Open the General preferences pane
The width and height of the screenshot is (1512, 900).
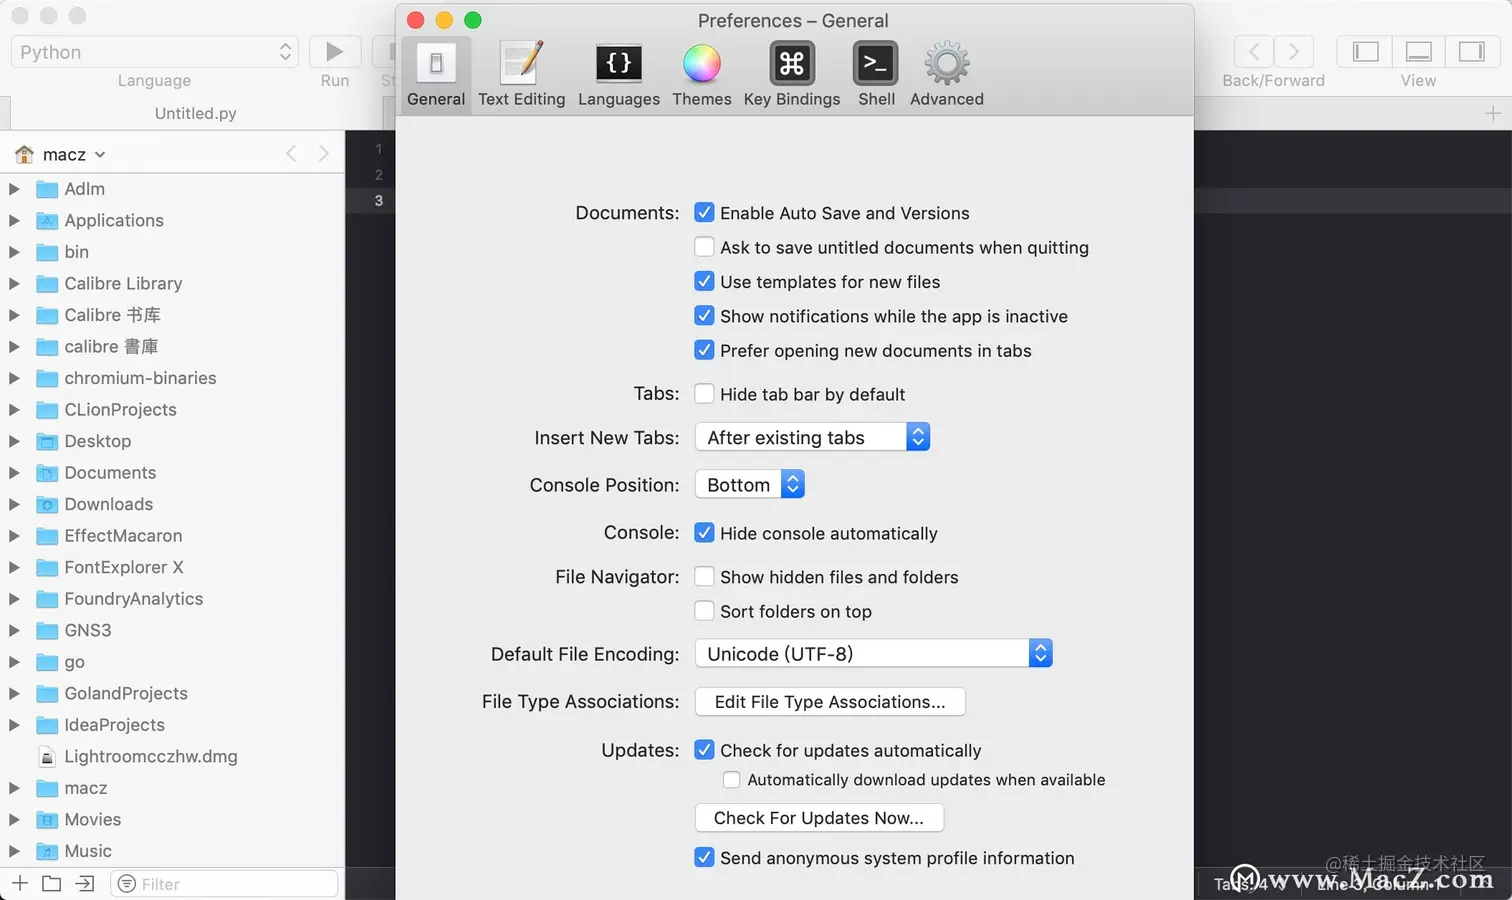coord(436,74)
